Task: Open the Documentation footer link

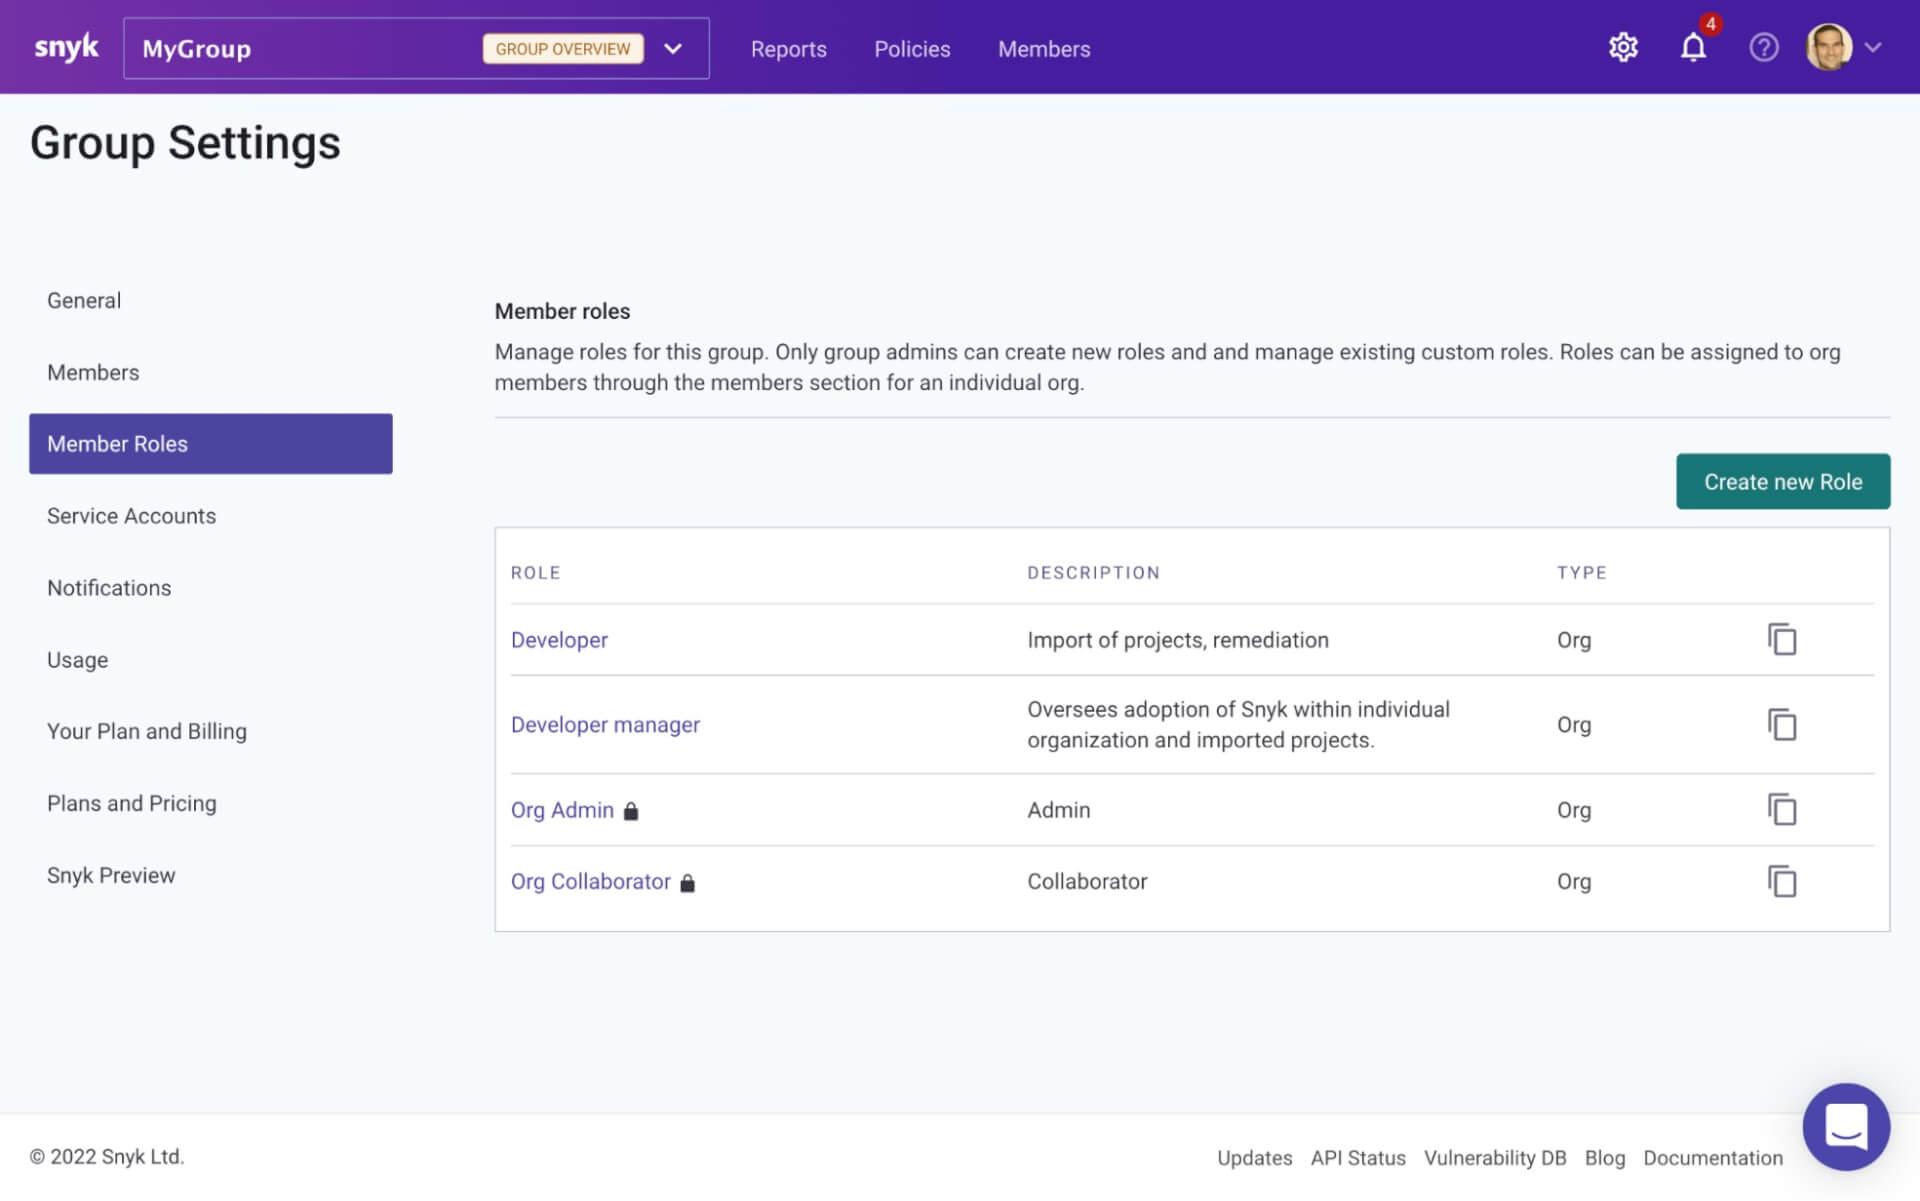Action: click(1713, 1158)
